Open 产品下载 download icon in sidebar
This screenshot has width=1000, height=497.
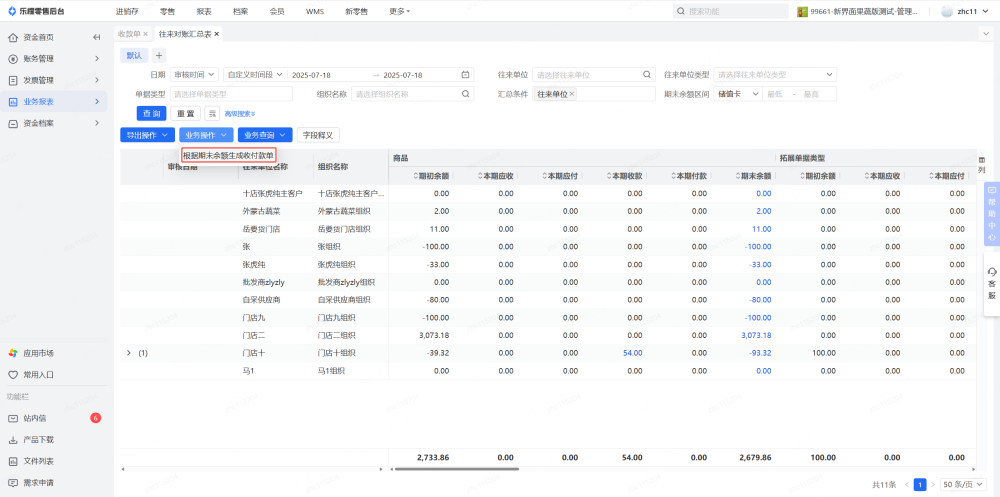coord(13,440)
